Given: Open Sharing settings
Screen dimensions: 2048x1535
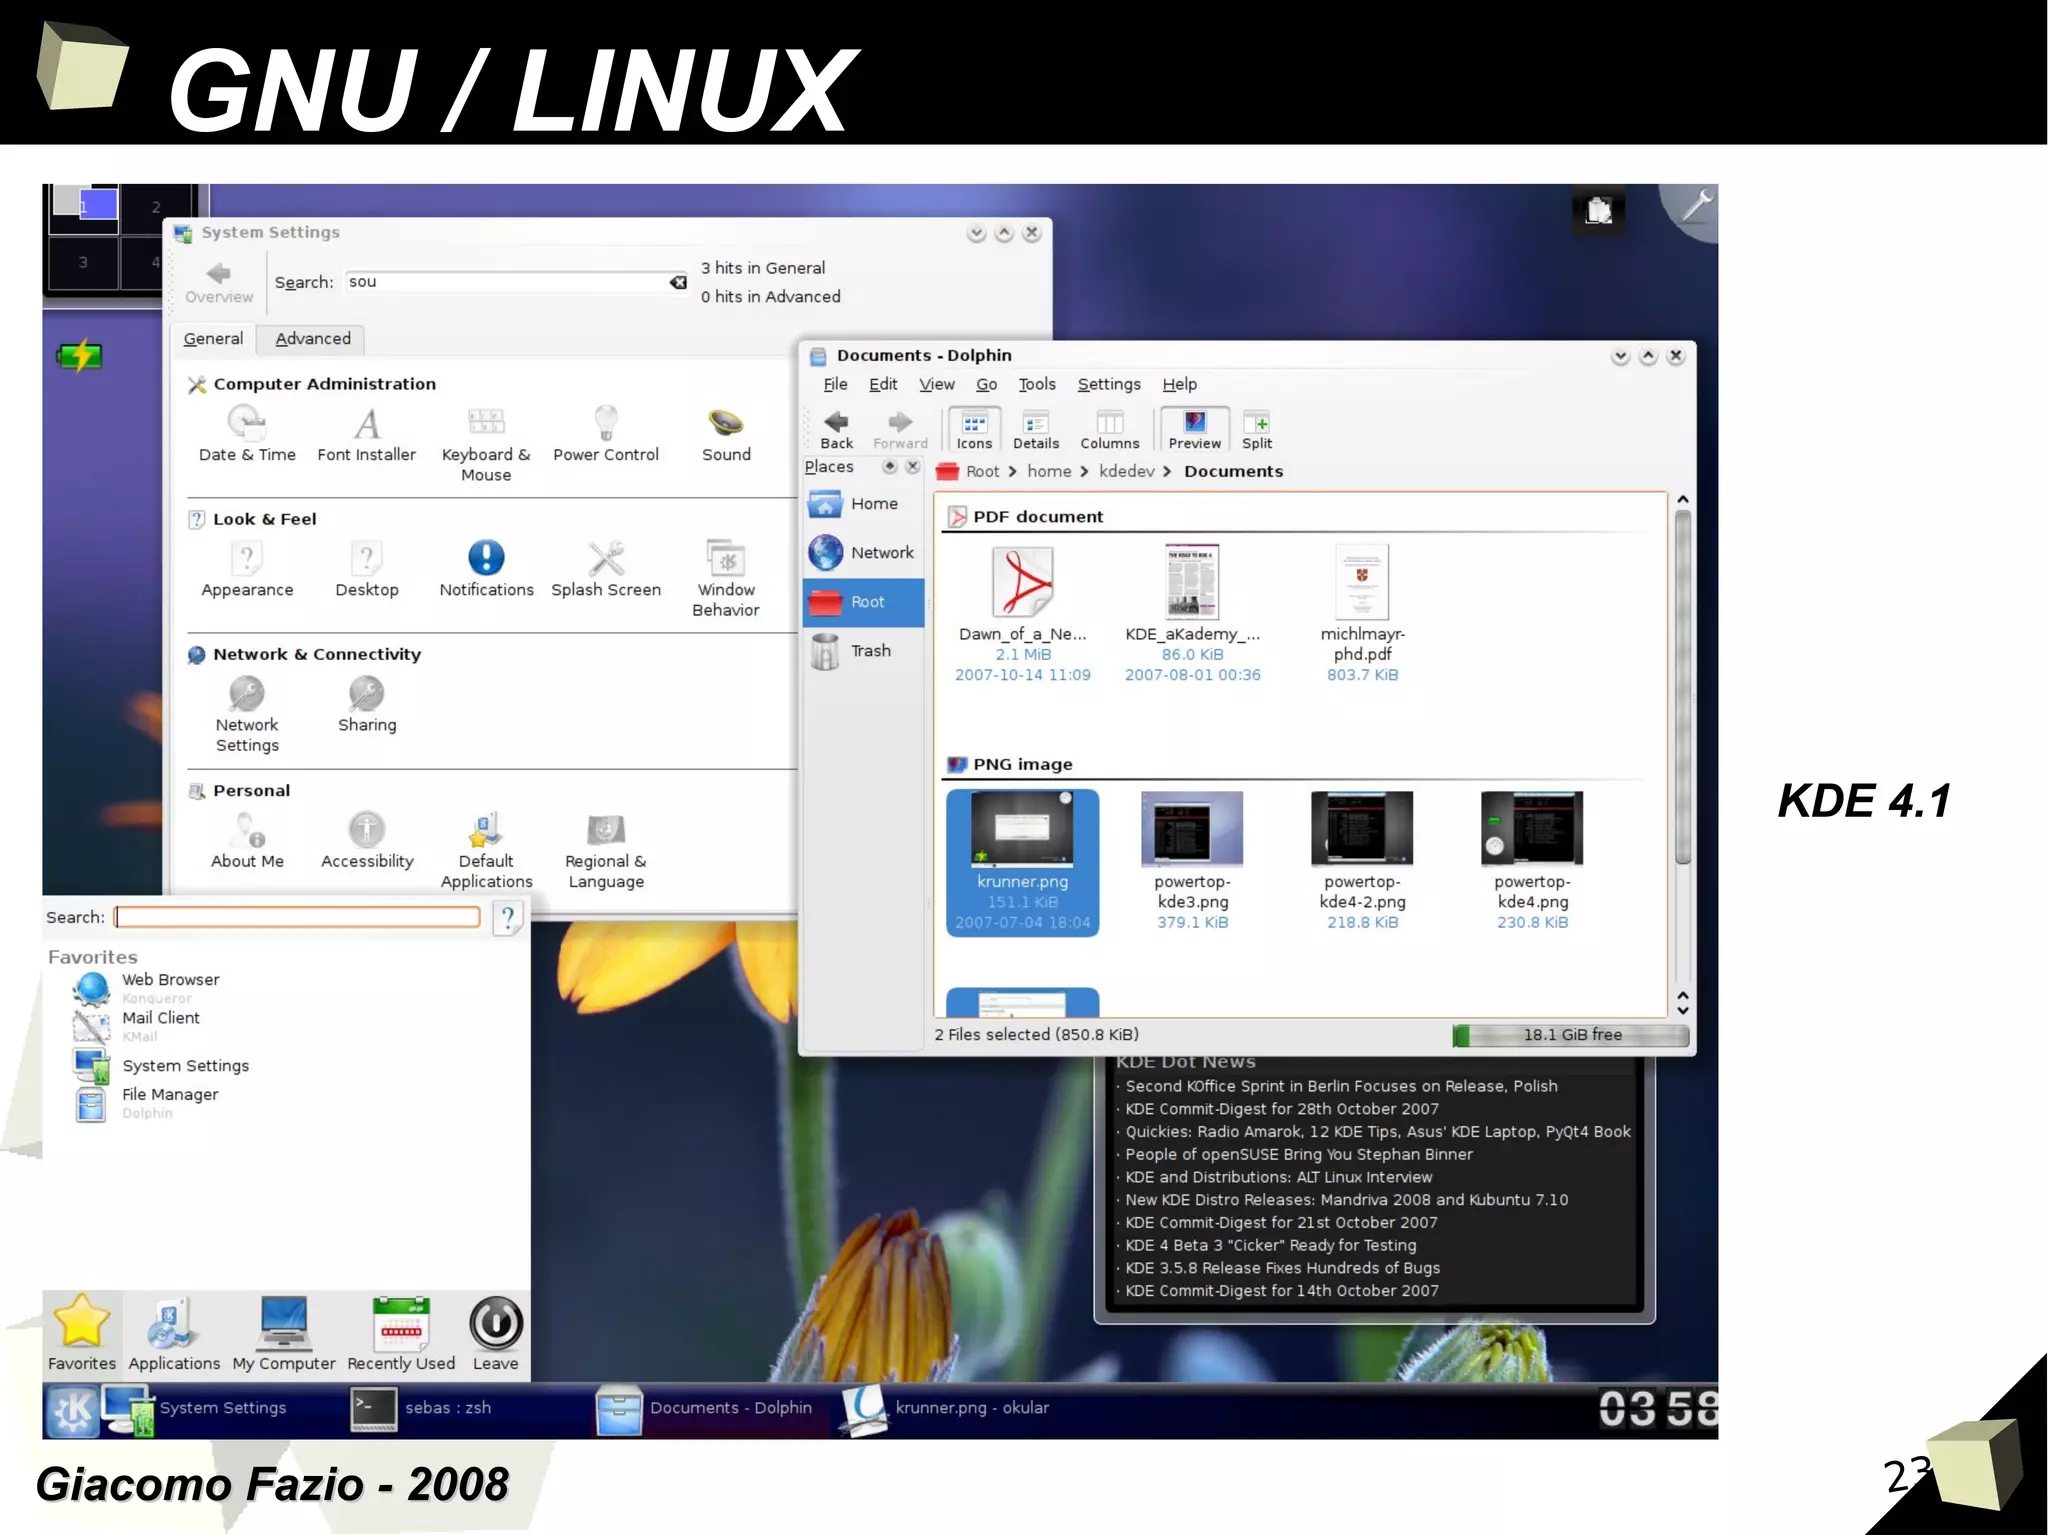Looking at the screenshot, I should coord(367,704).
